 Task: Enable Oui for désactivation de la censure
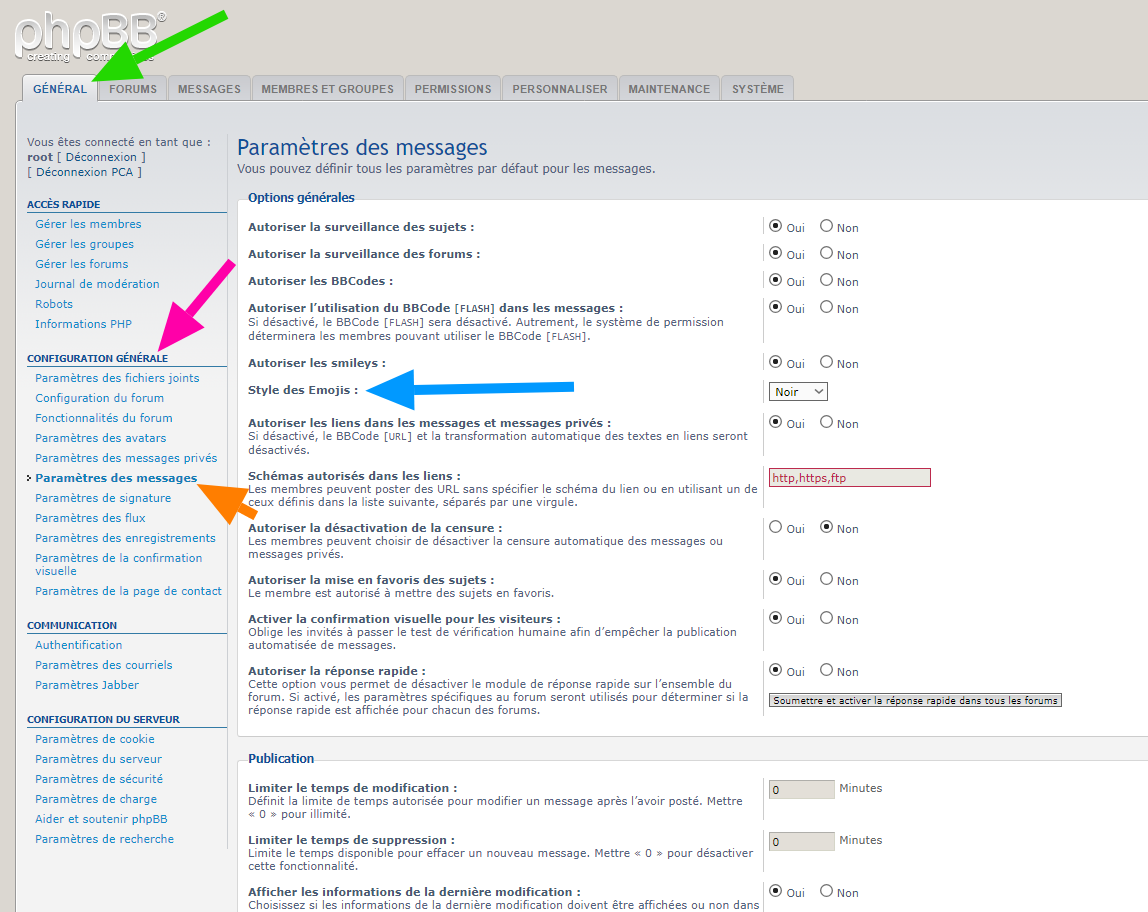point(775,527)
